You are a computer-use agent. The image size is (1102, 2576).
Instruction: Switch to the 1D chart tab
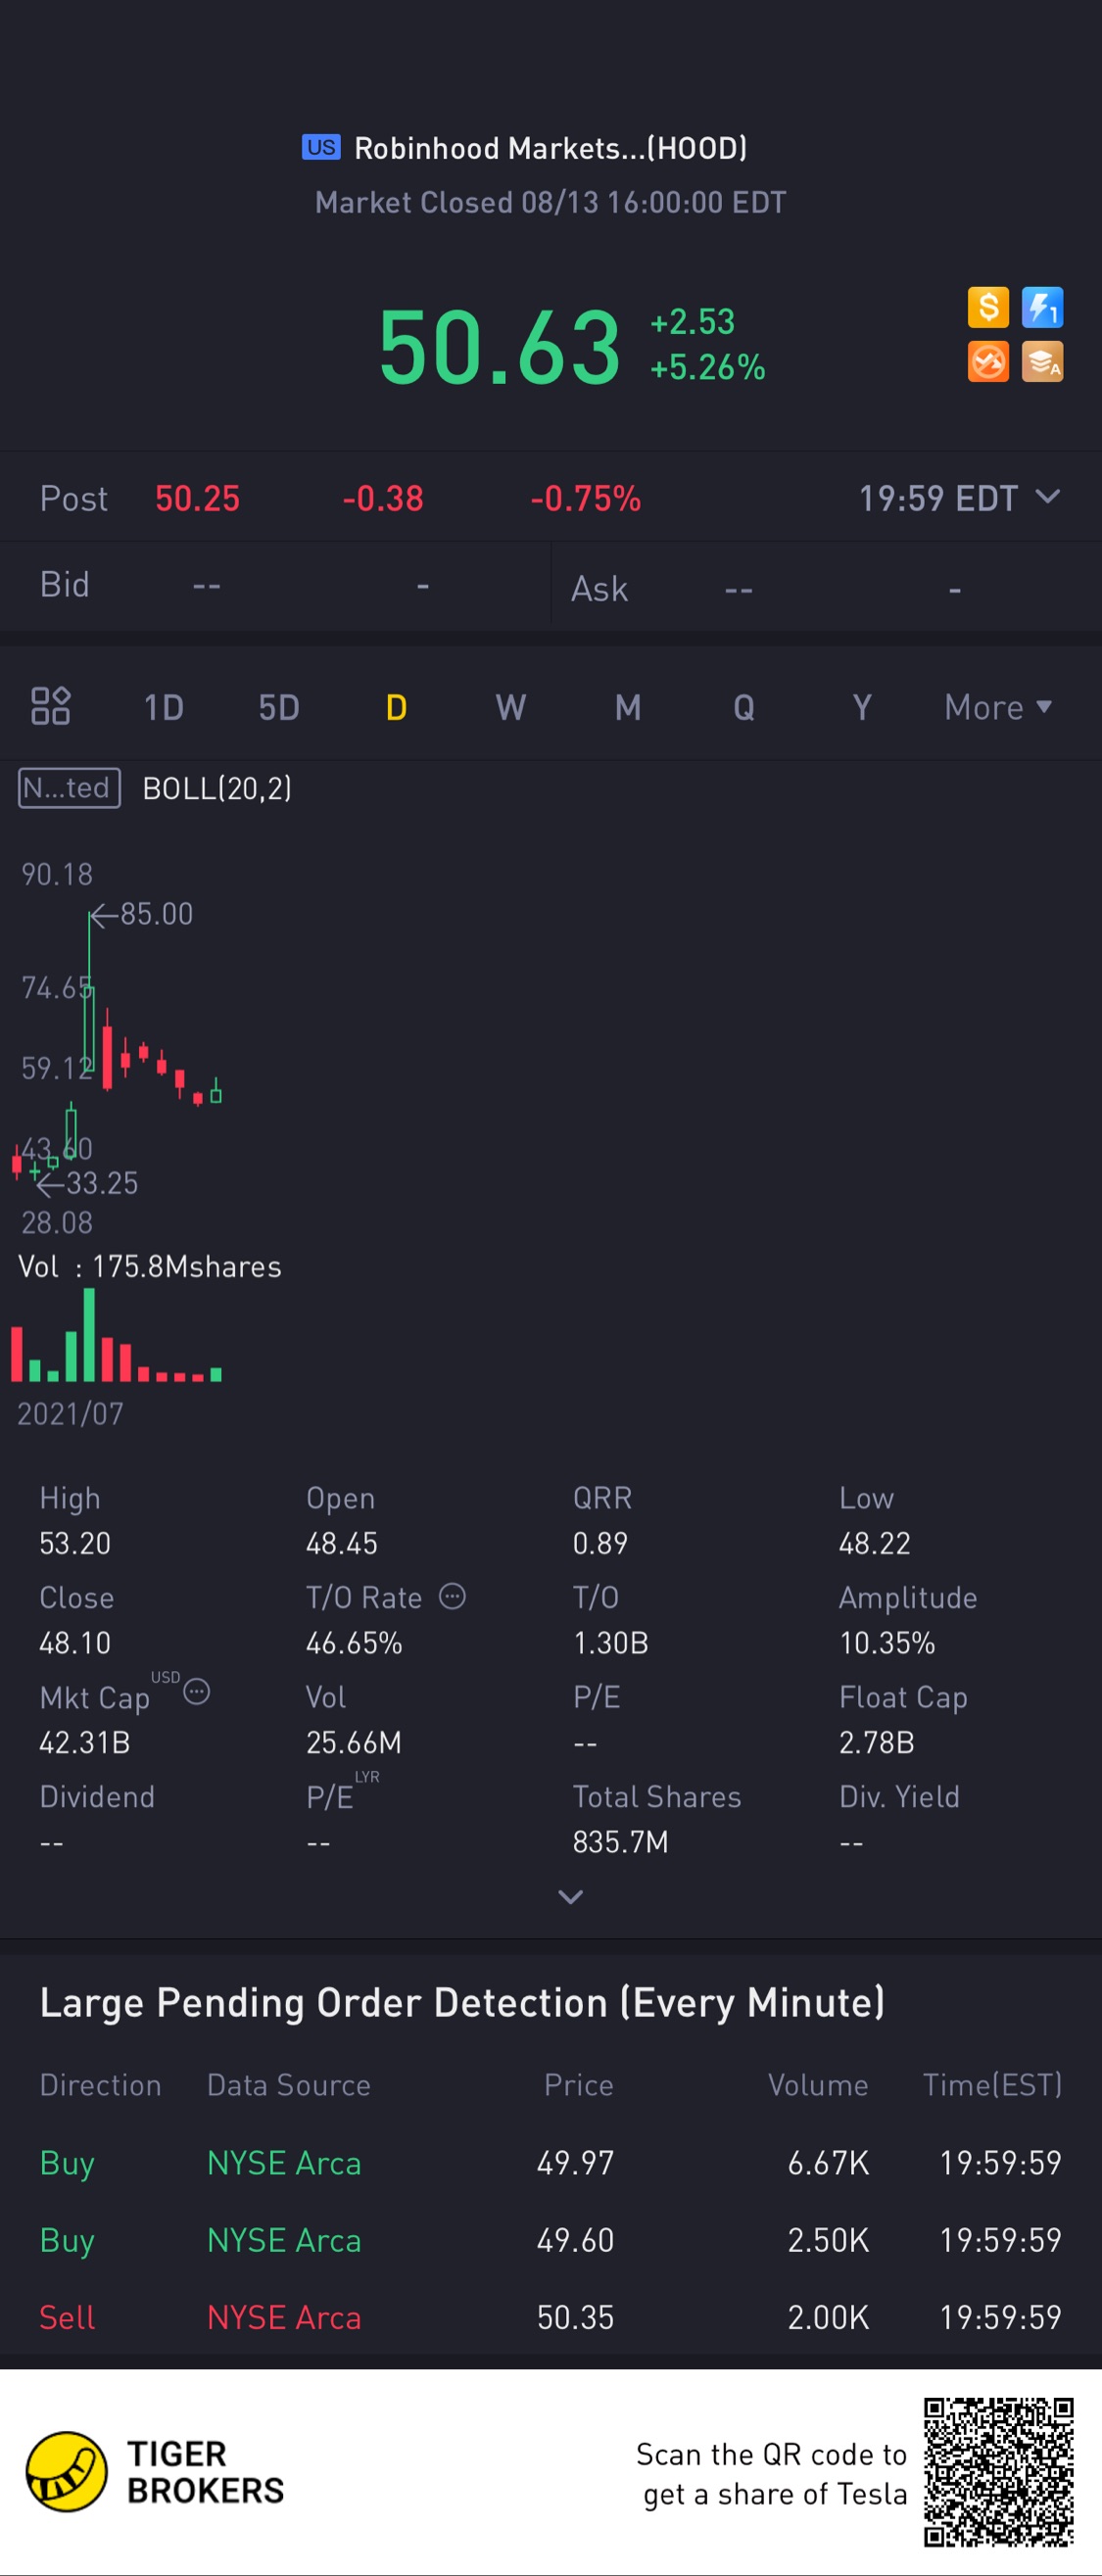tap(164, 707)
